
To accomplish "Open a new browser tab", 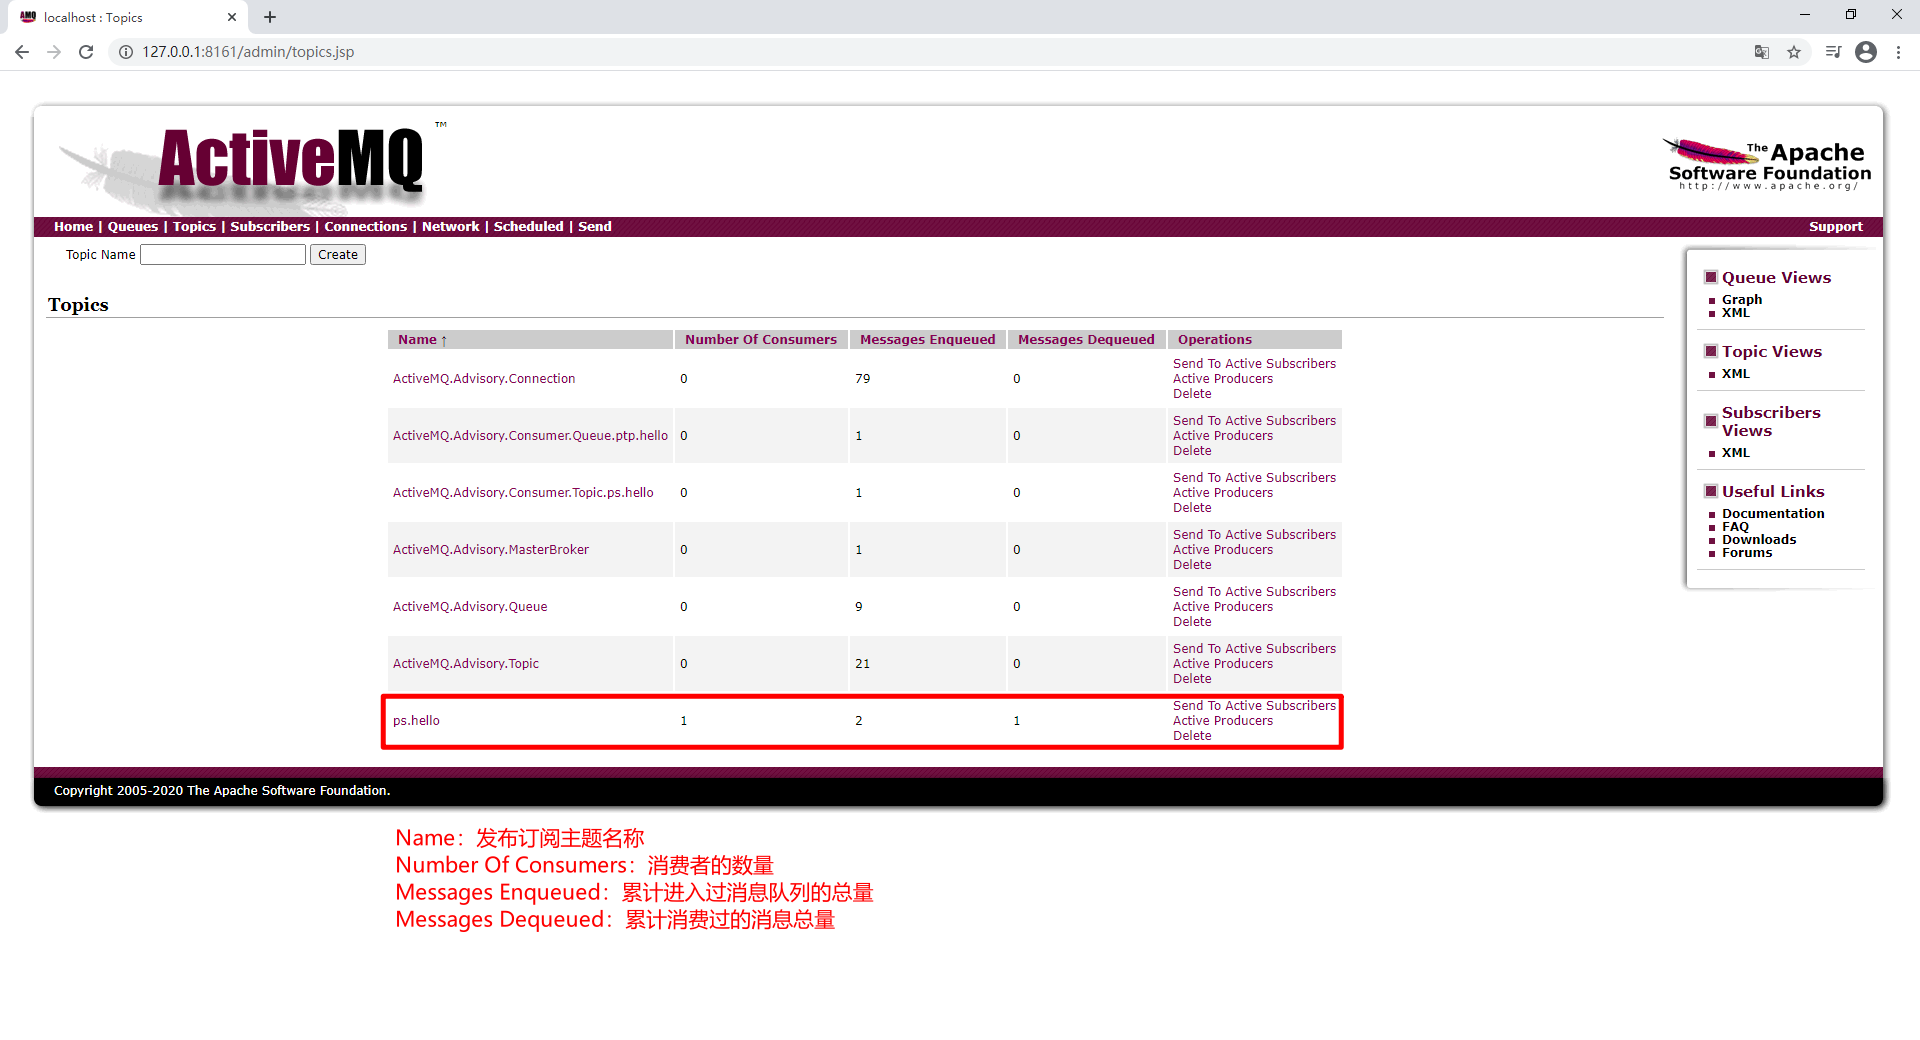I will pos(270,17).
